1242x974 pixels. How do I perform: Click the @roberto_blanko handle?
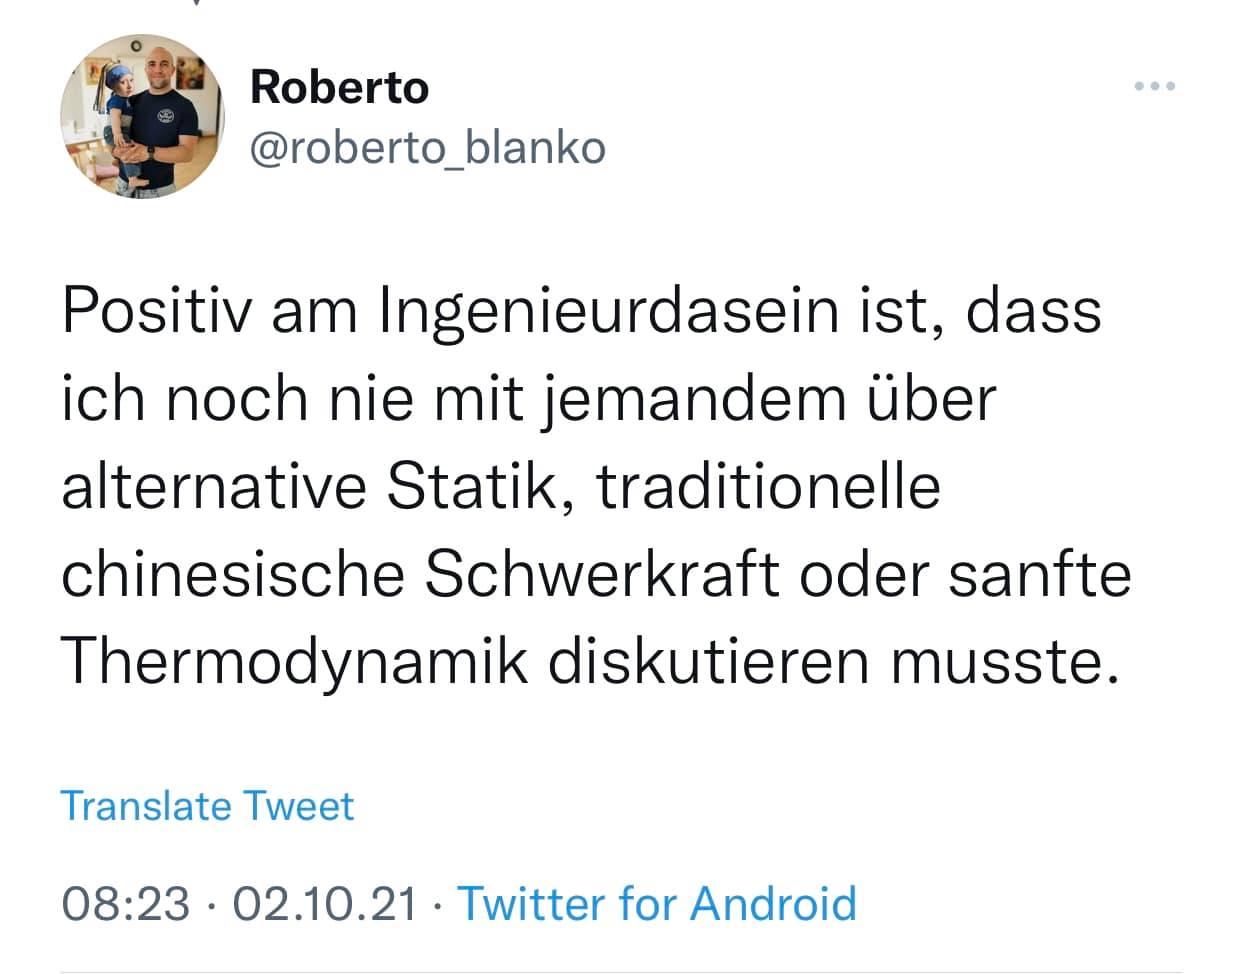pos(427,148)
